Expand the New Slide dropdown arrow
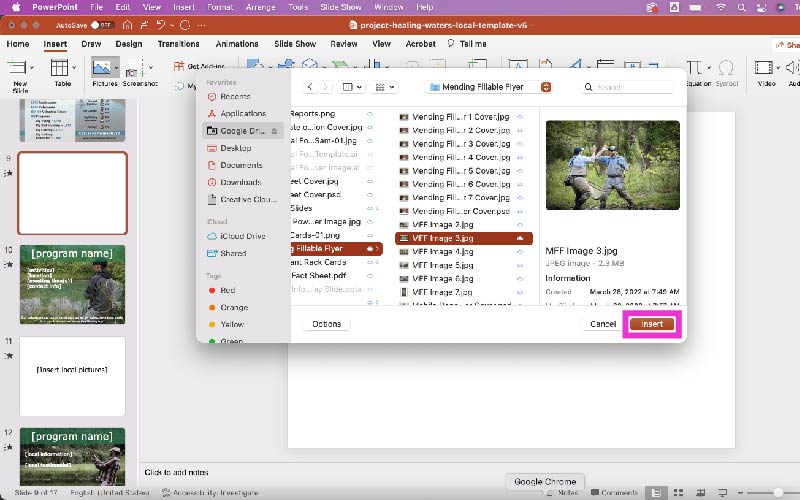Viewport: 800px width, 500px height. [x=32, y=67]
